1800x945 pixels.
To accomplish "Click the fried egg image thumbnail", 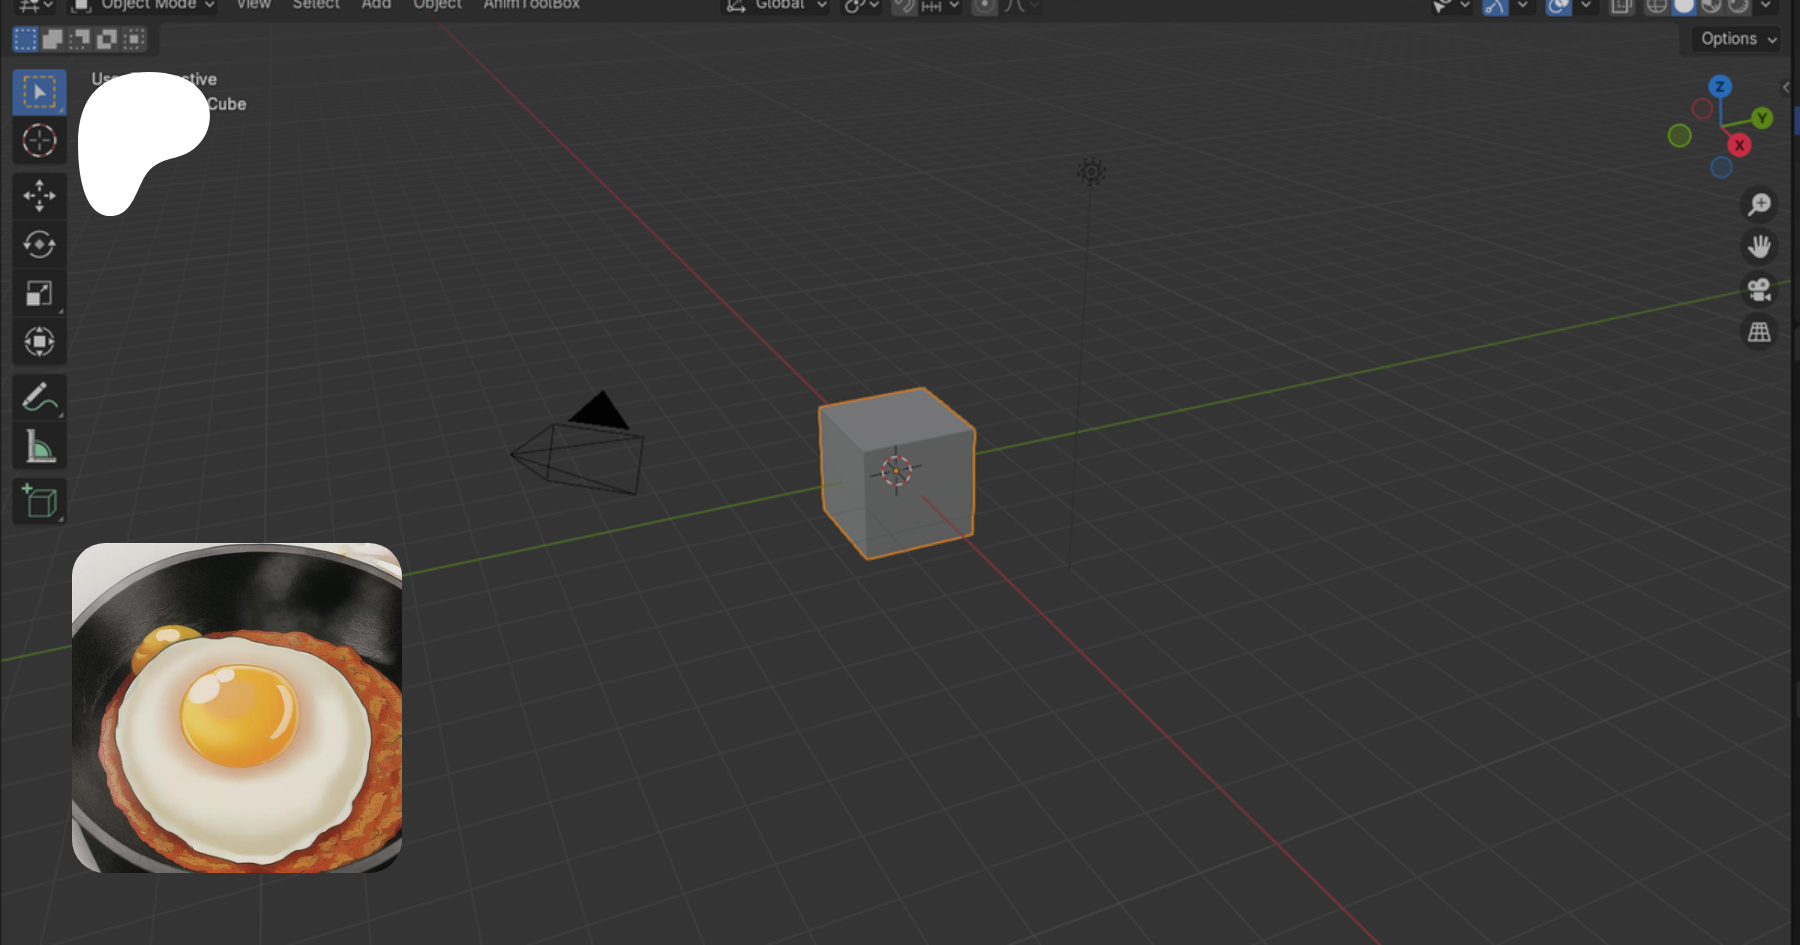I will pyautogui.click(x=237, y=708).
